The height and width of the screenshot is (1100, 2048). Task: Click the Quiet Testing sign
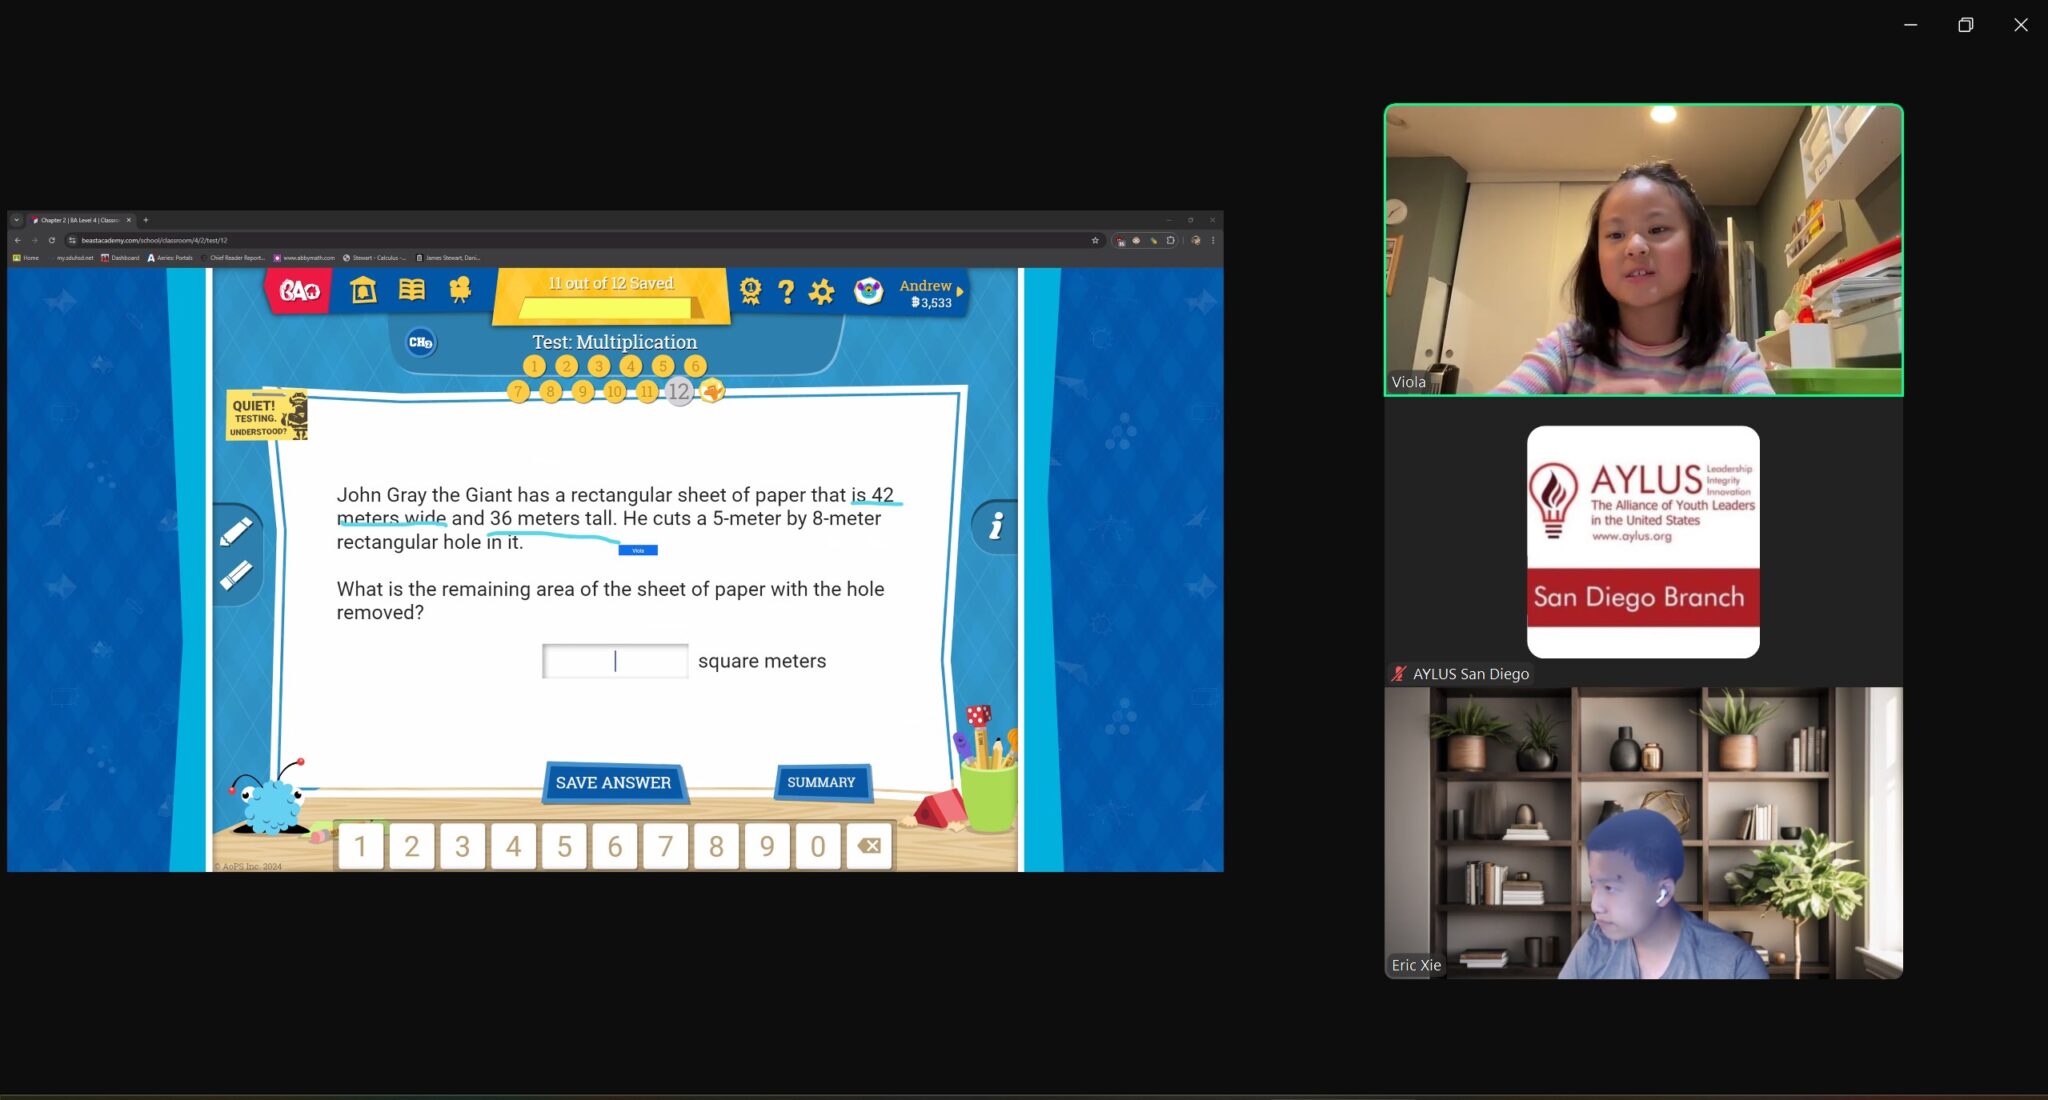[x=267, y=416]
